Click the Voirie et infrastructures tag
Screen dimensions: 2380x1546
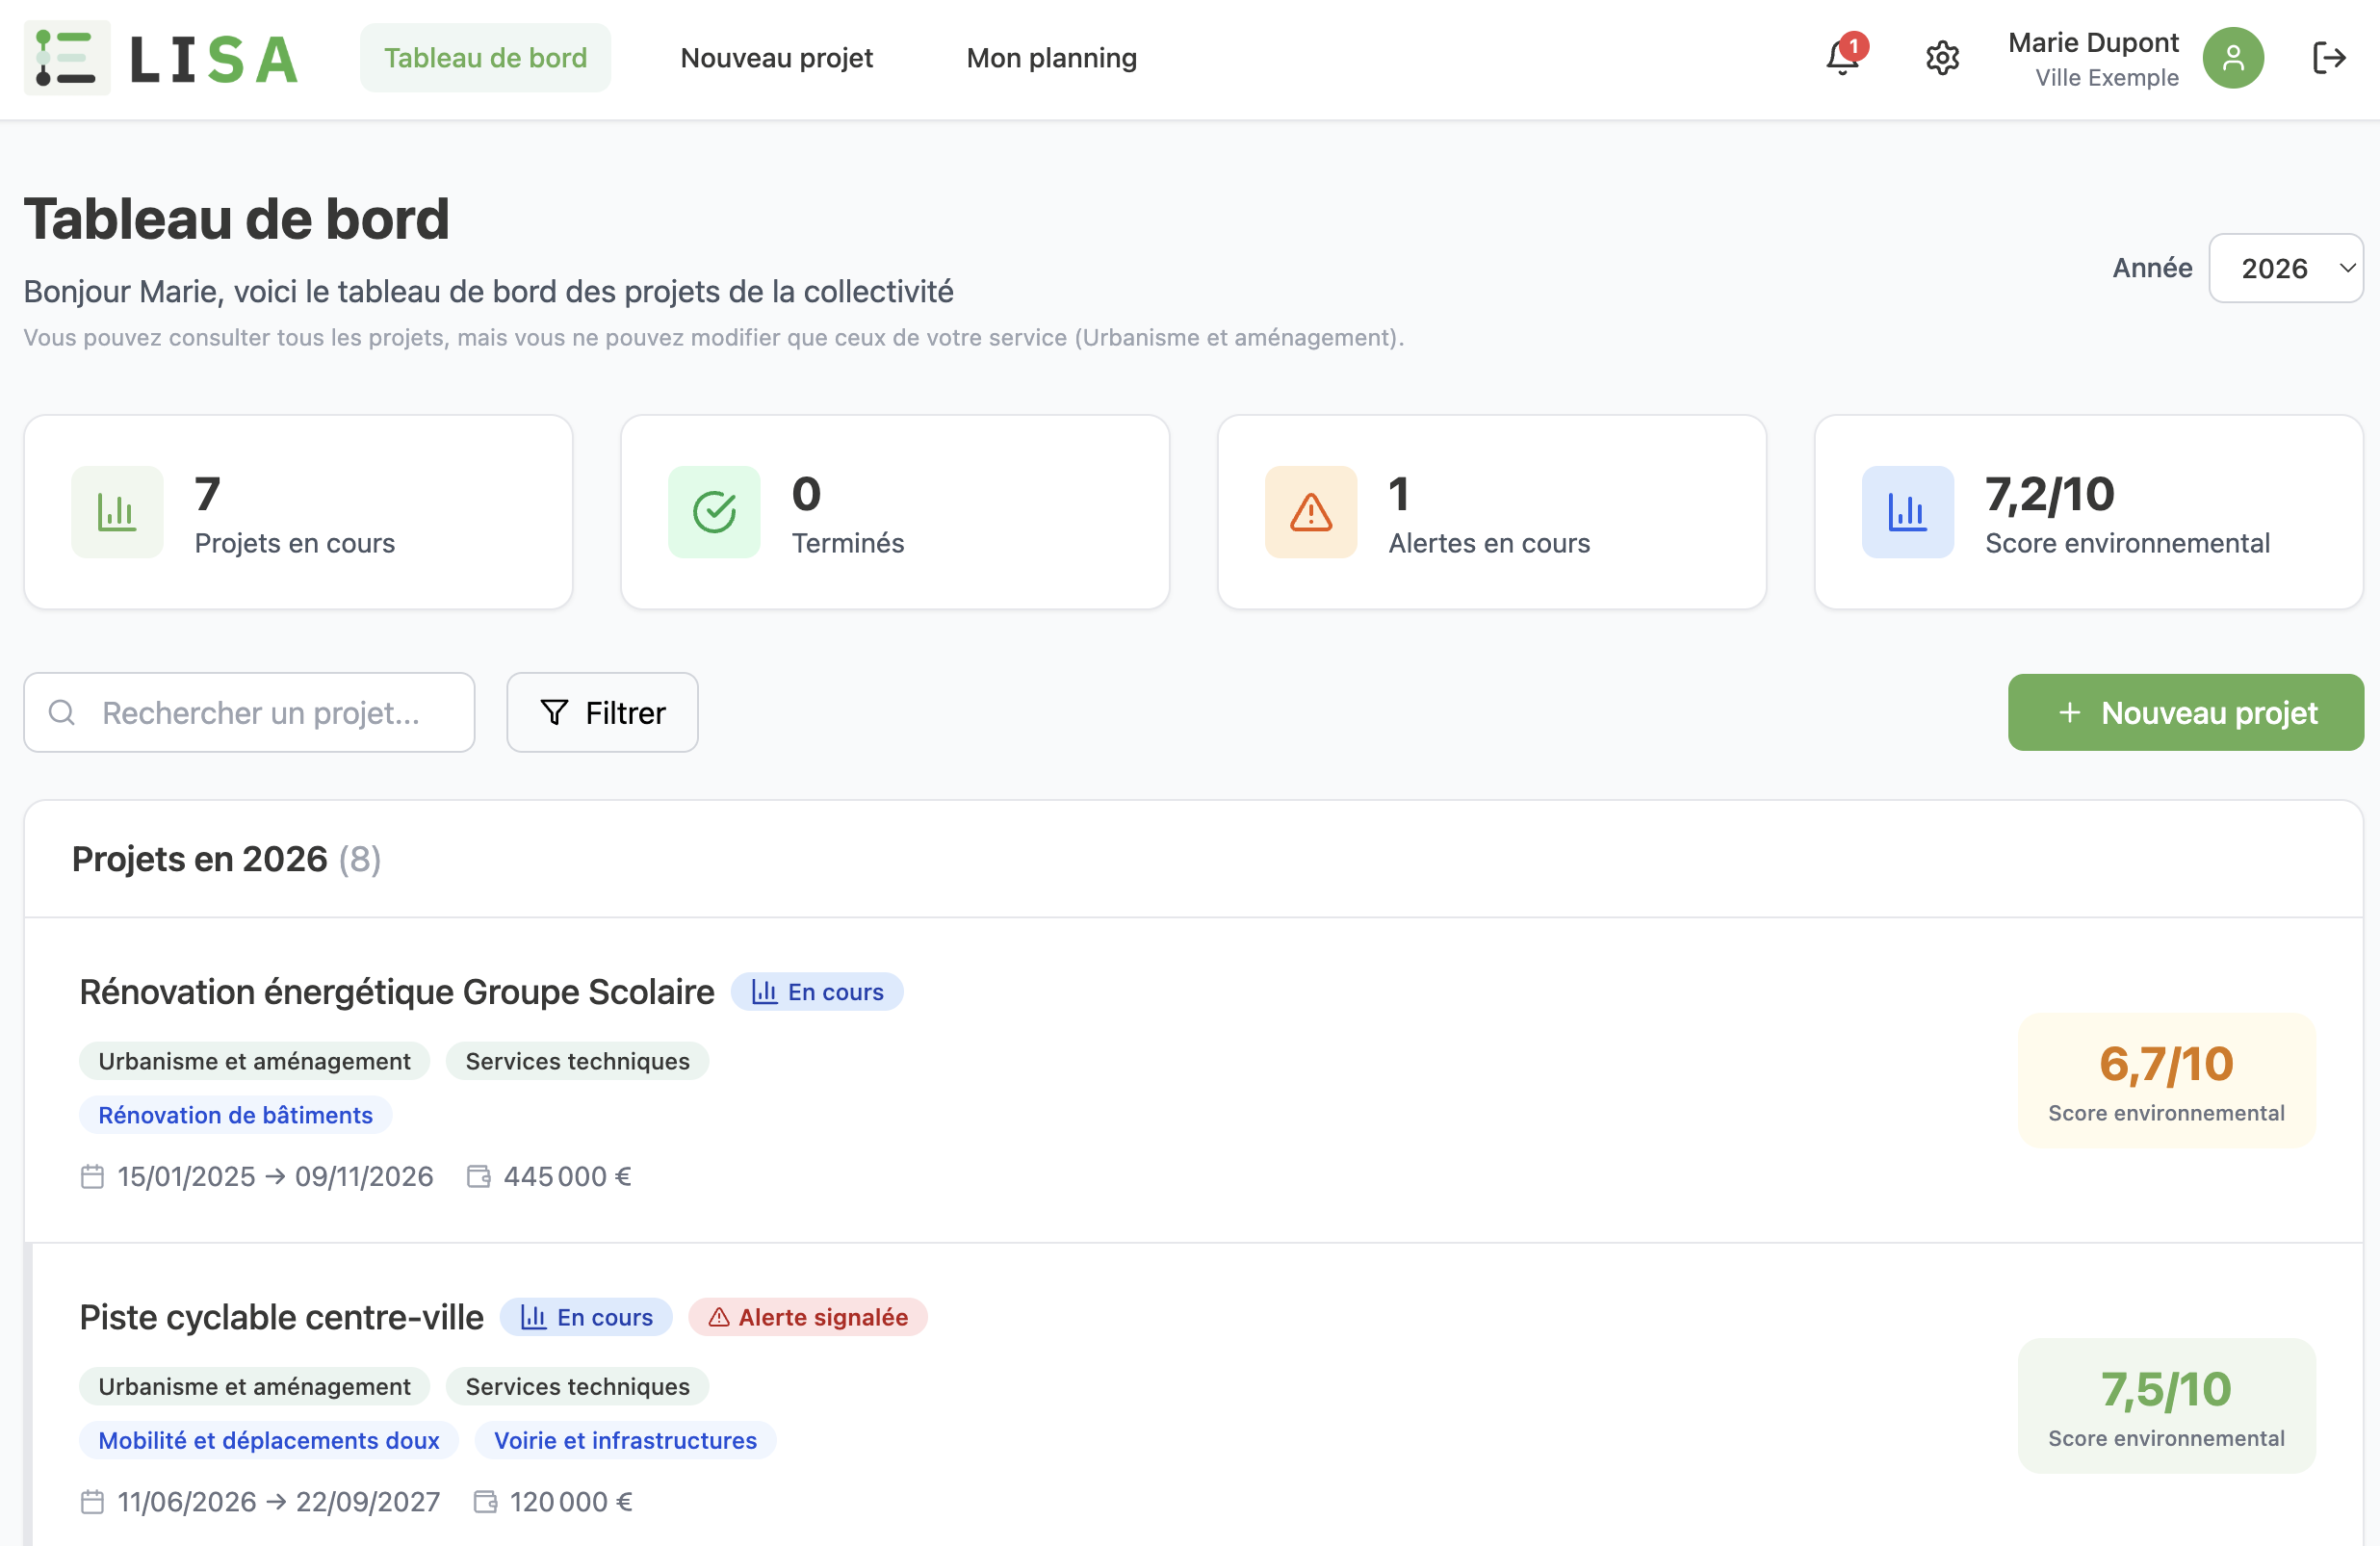click(x=626, y=1440)
